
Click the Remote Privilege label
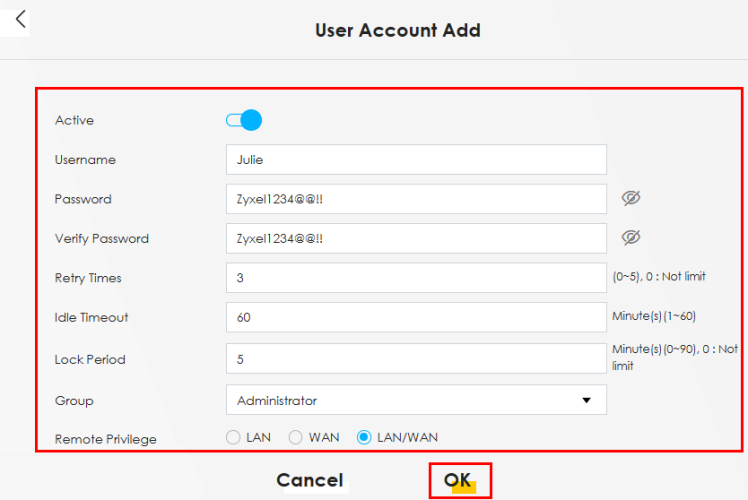[x=105, y=439]
